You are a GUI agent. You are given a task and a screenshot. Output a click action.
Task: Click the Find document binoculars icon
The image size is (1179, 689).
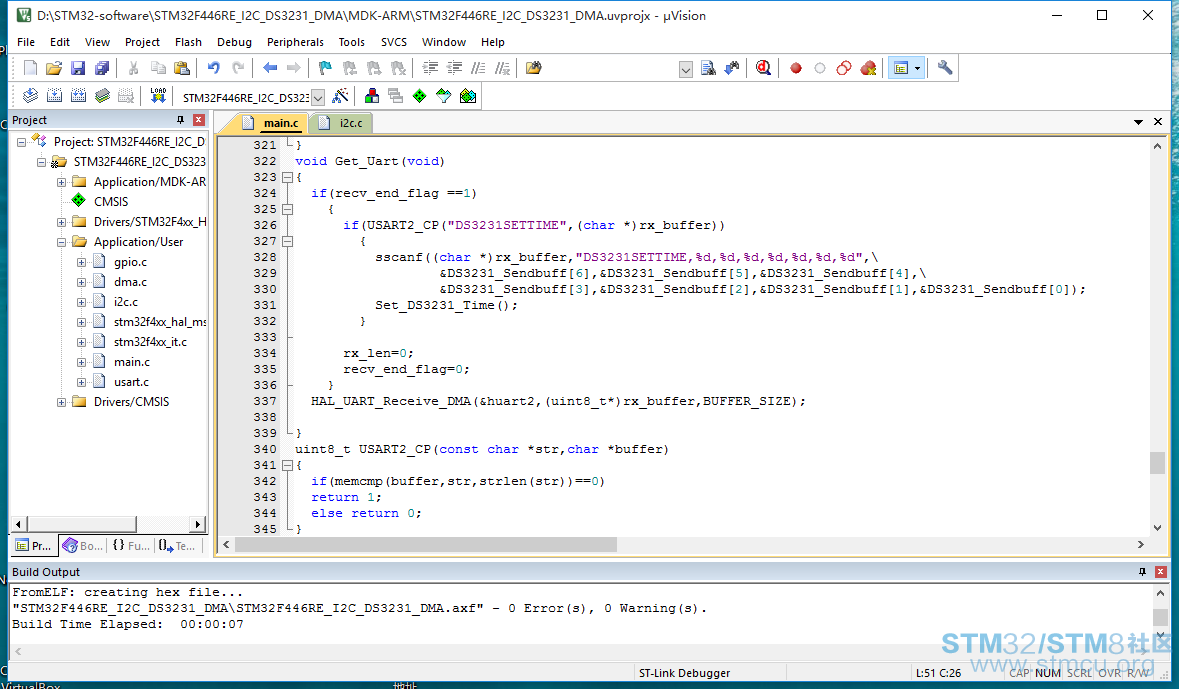(x=708, y=68)
